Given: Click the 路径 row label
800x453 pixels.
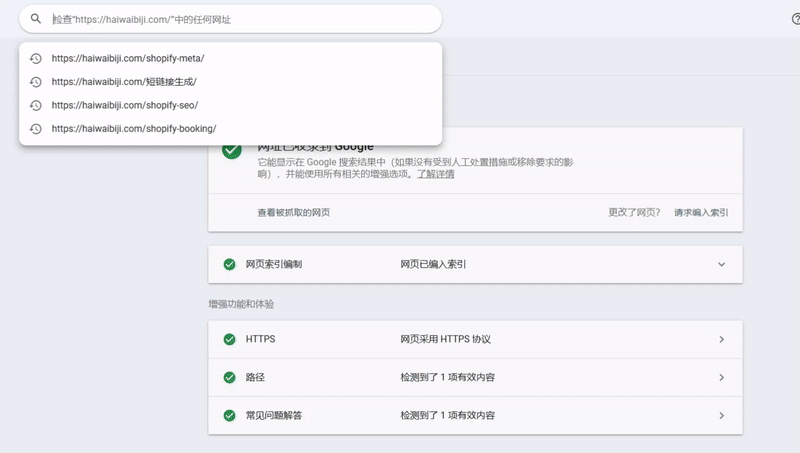Looking at the screenshot, I should (255, 378).
